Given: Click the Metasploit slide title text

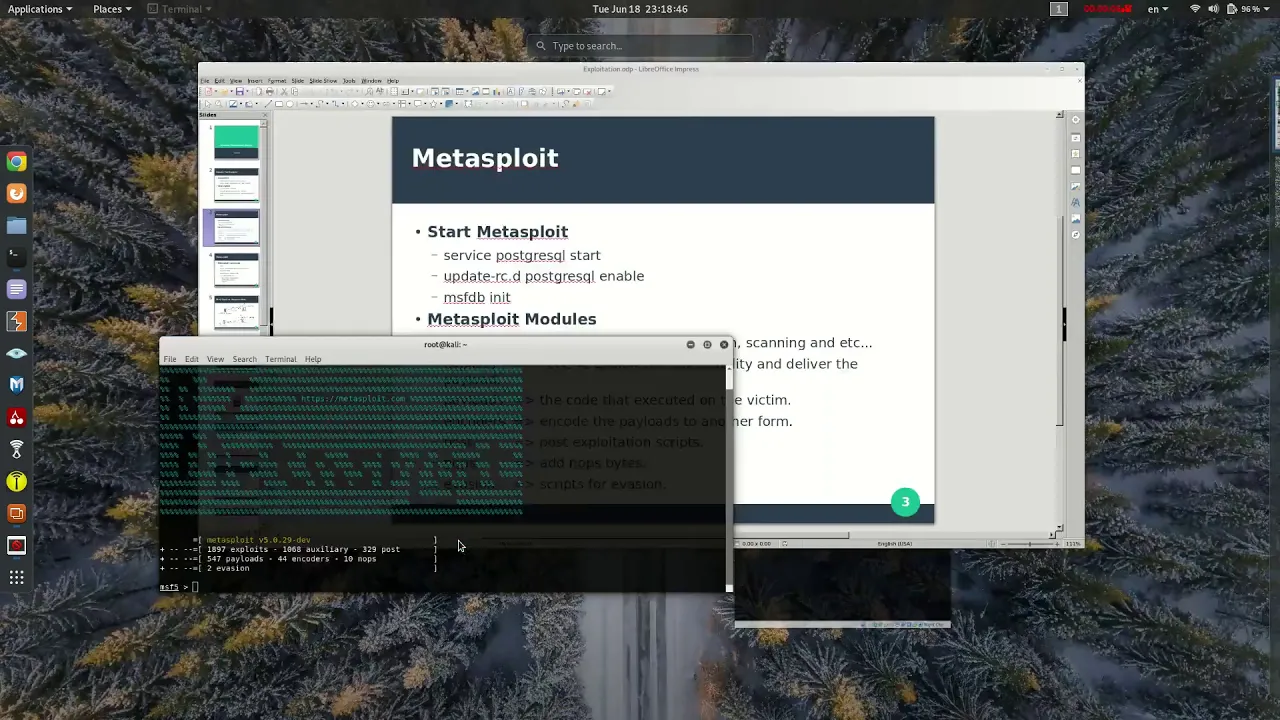Looking at the screenshot, I should pos(485,158).
